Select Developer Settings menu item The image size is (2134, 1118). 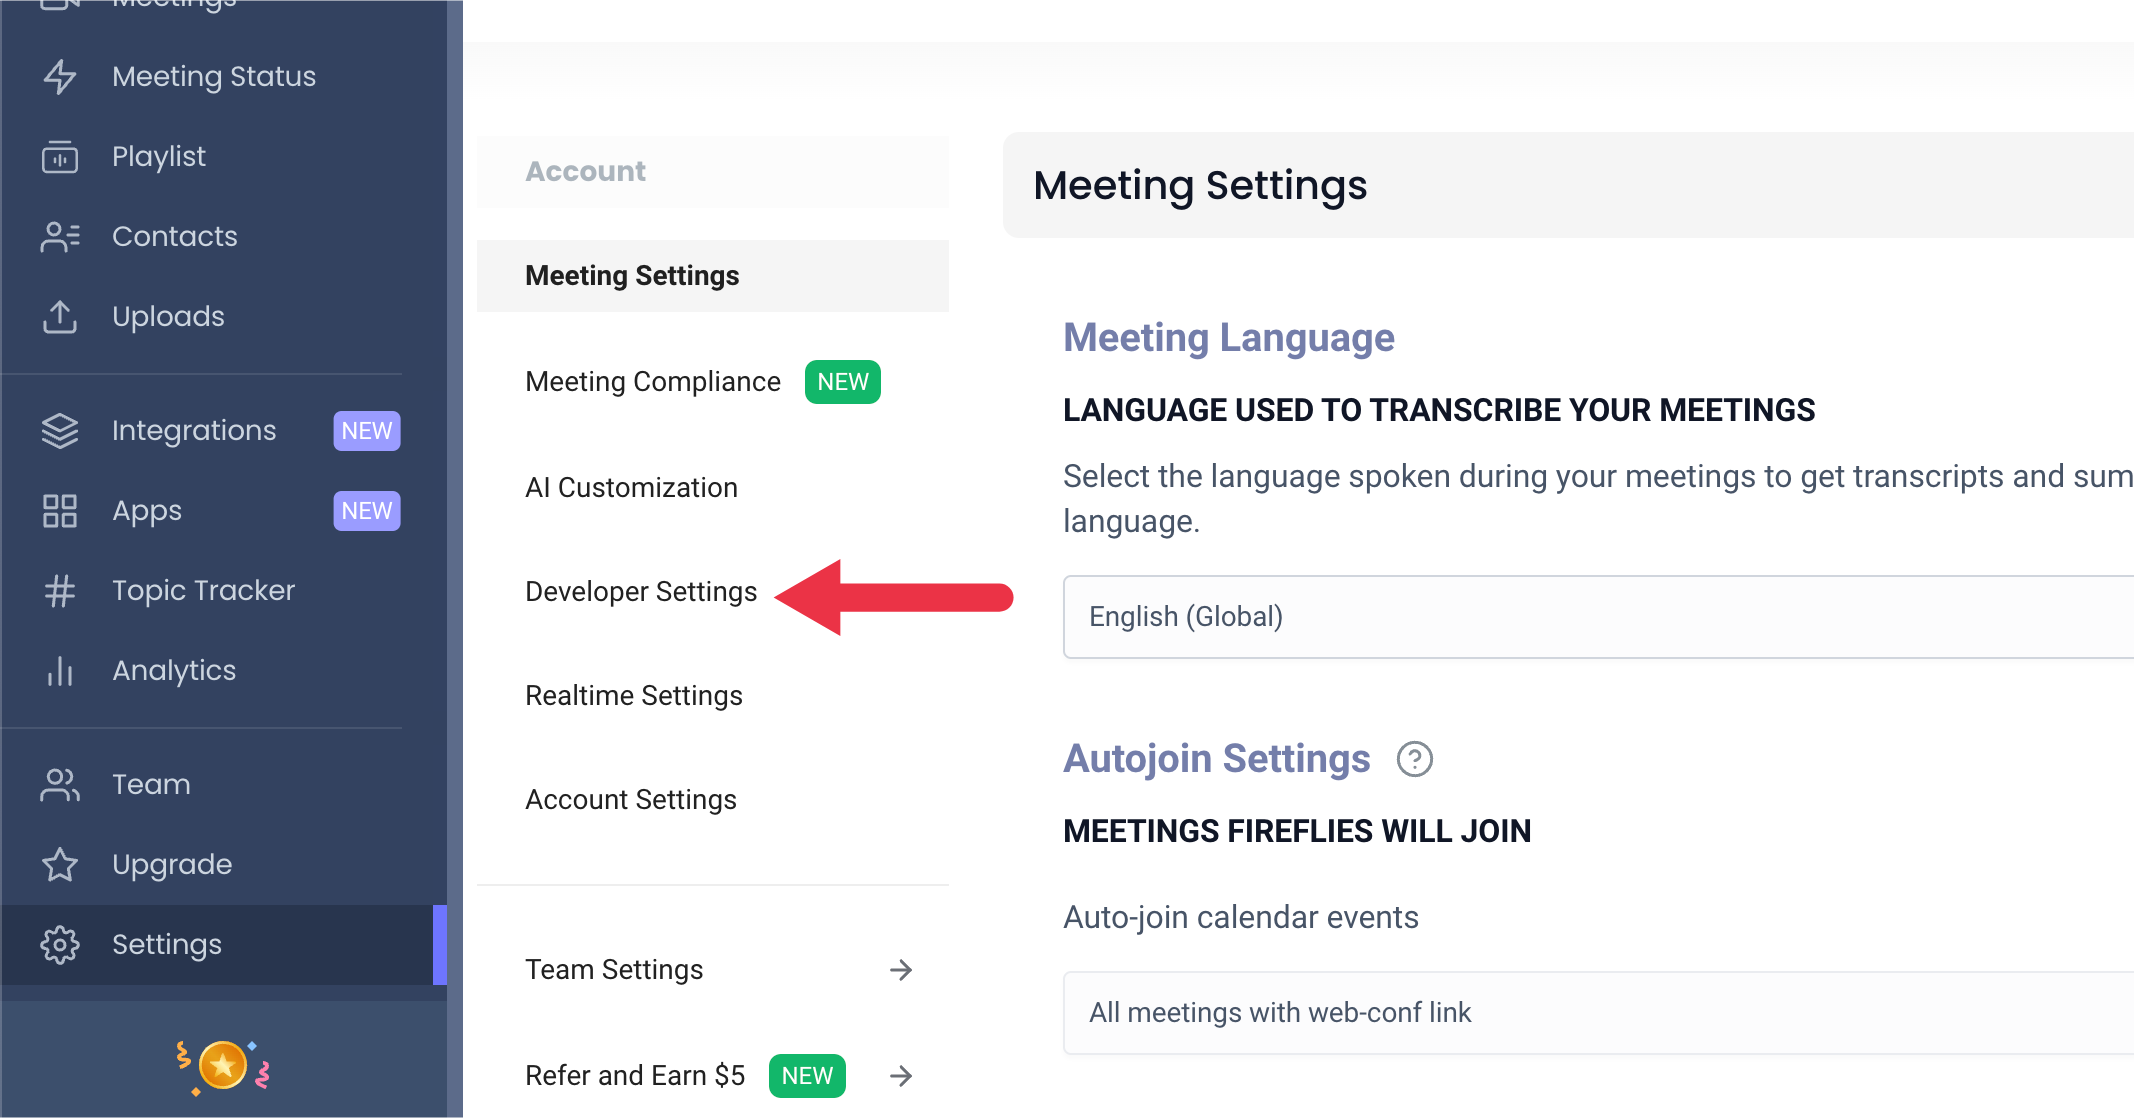point(641,592)
